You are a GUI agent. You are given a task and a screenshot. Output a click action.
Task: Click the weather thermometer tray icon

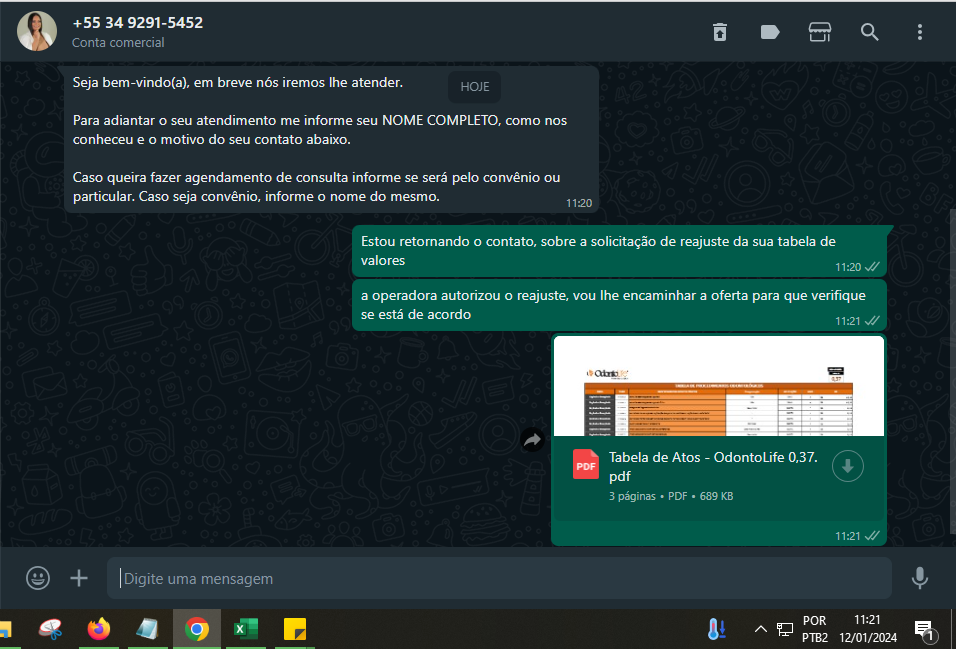(716, 629)
